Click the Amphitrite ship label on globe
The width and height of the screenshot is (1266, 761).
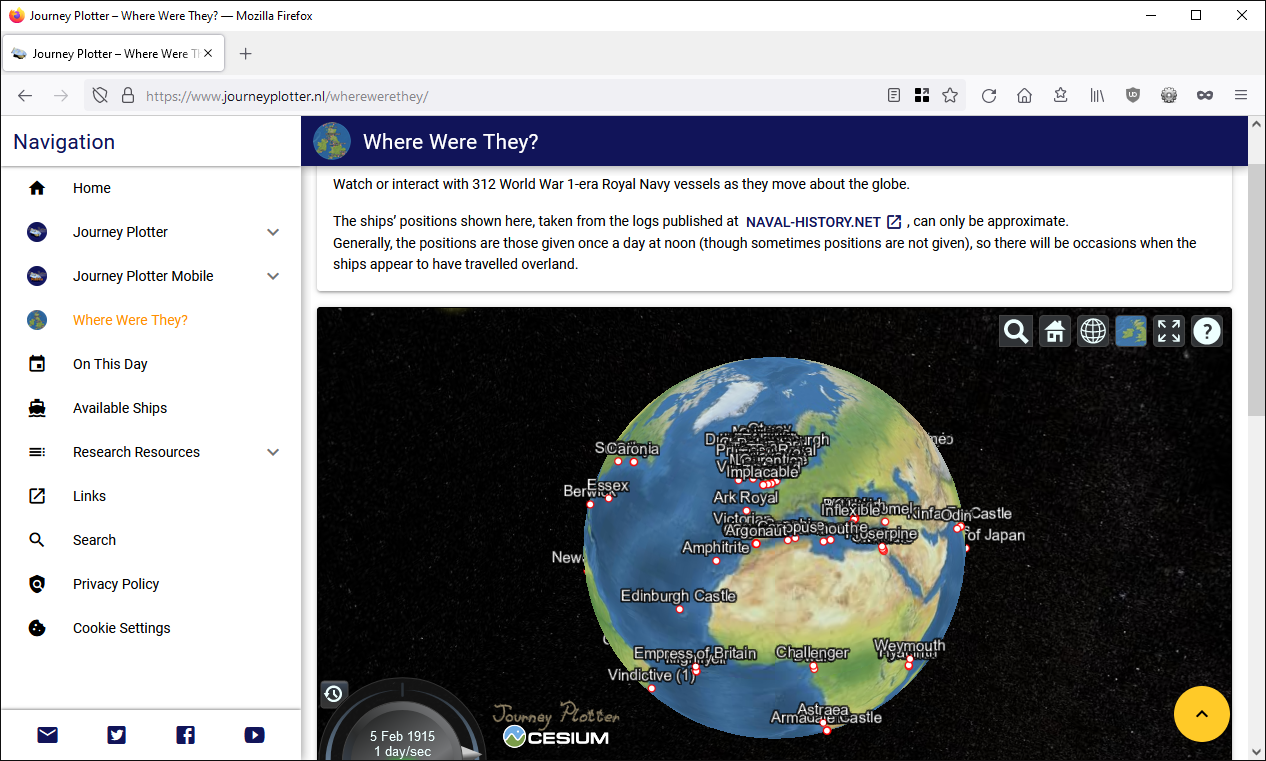pos(716,548)
